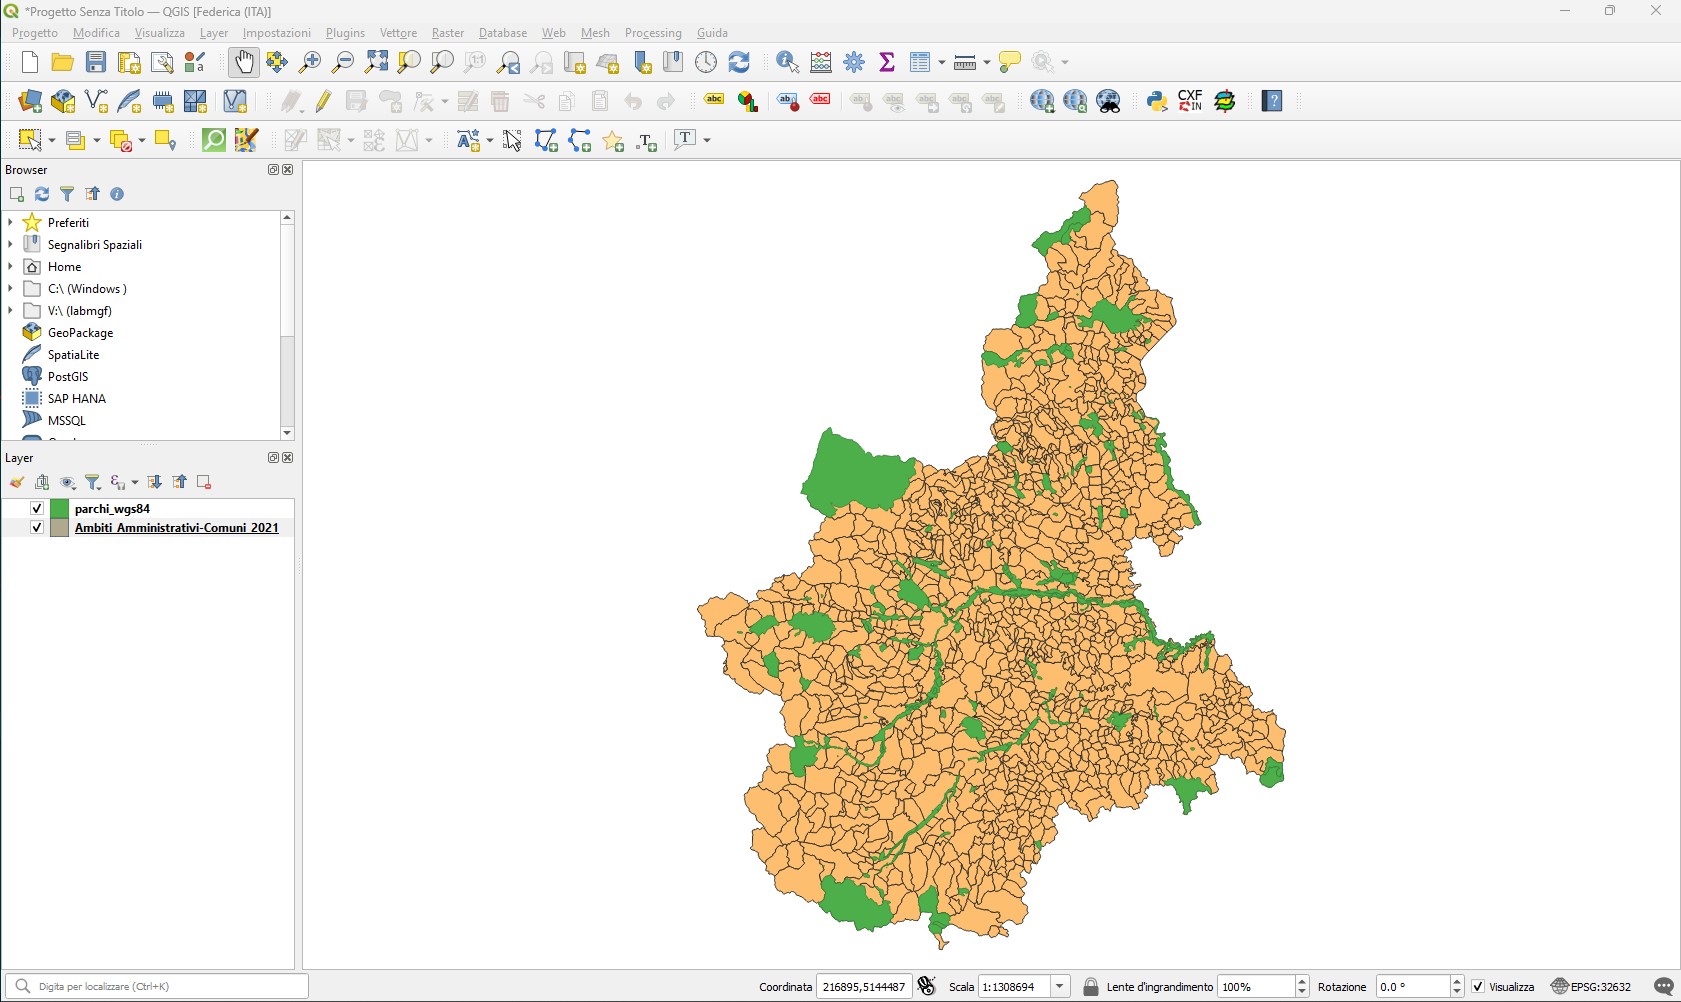Click the EPSG:32632 CRS button
Screen dimensions: 1681x1002
tap(1591, 987)
